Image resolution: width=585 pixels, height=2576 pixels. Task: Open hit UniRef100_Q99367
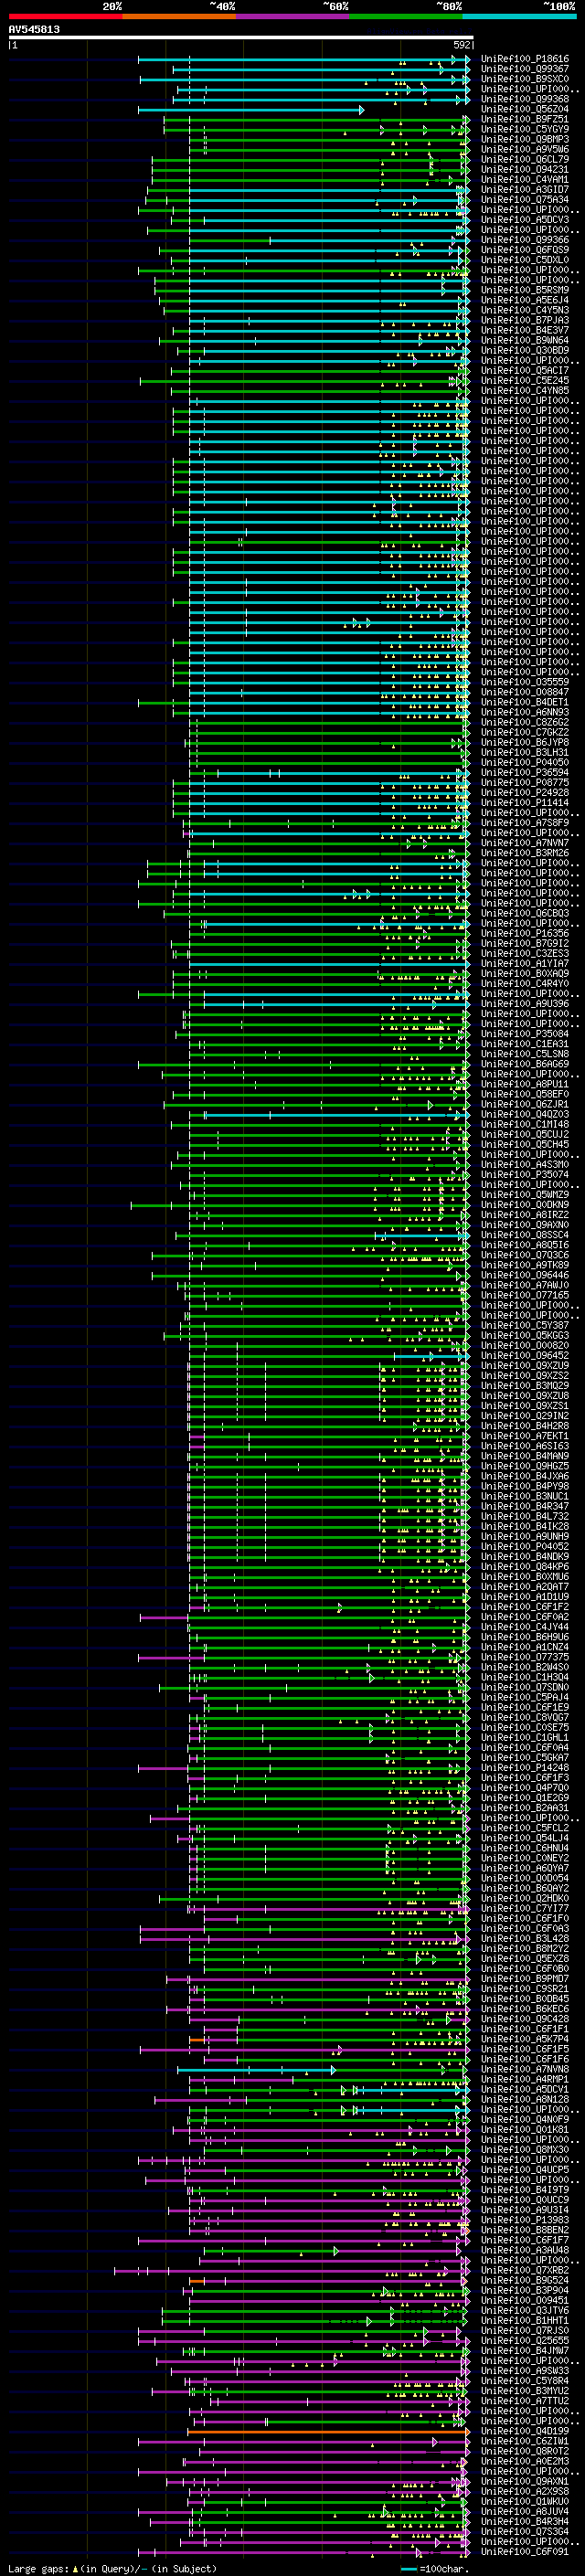524,69
